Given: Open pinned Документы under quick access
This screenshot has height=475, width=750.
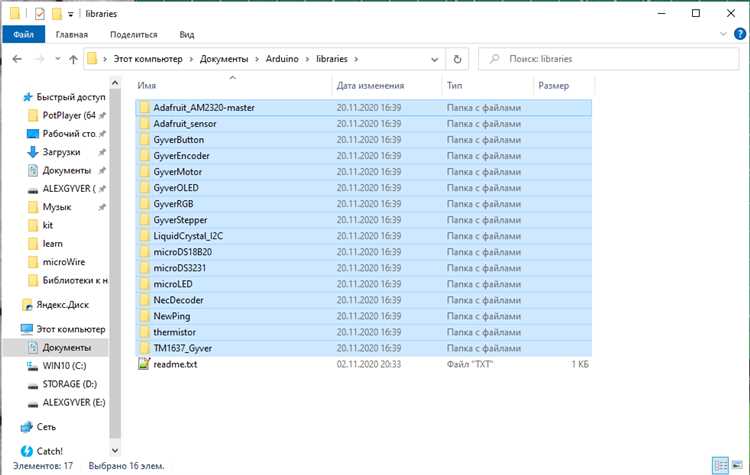Looking at the screenshot, I should 67,170.
